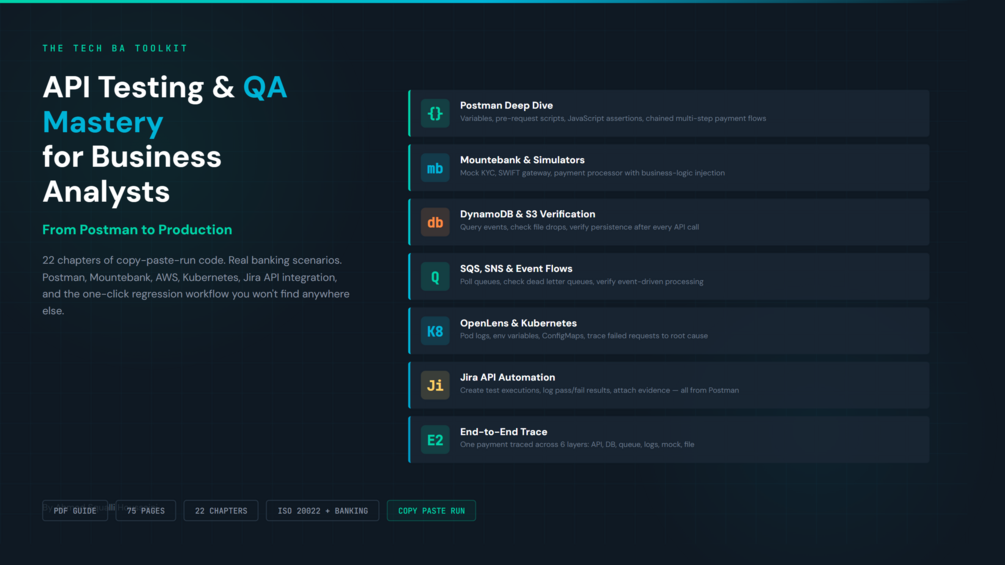Viewport: 1005px width, 565px height.
Task: Click the Kubernetes 'K8' icon
Action: (435, 331)
